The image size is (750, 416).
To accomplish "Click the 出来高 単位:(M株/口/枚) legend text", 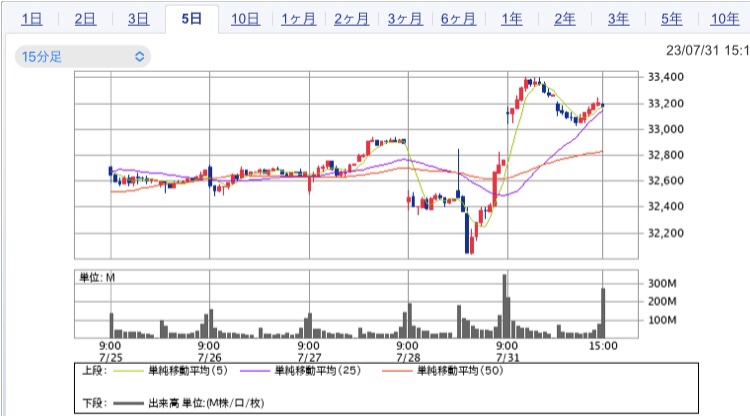I will coord(206,403).
